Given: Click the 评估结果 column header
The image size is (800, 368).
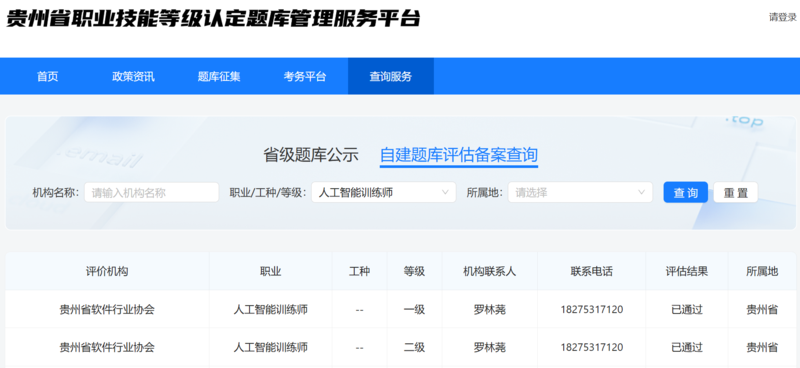Looking at the screenshot, I should 687,272.
